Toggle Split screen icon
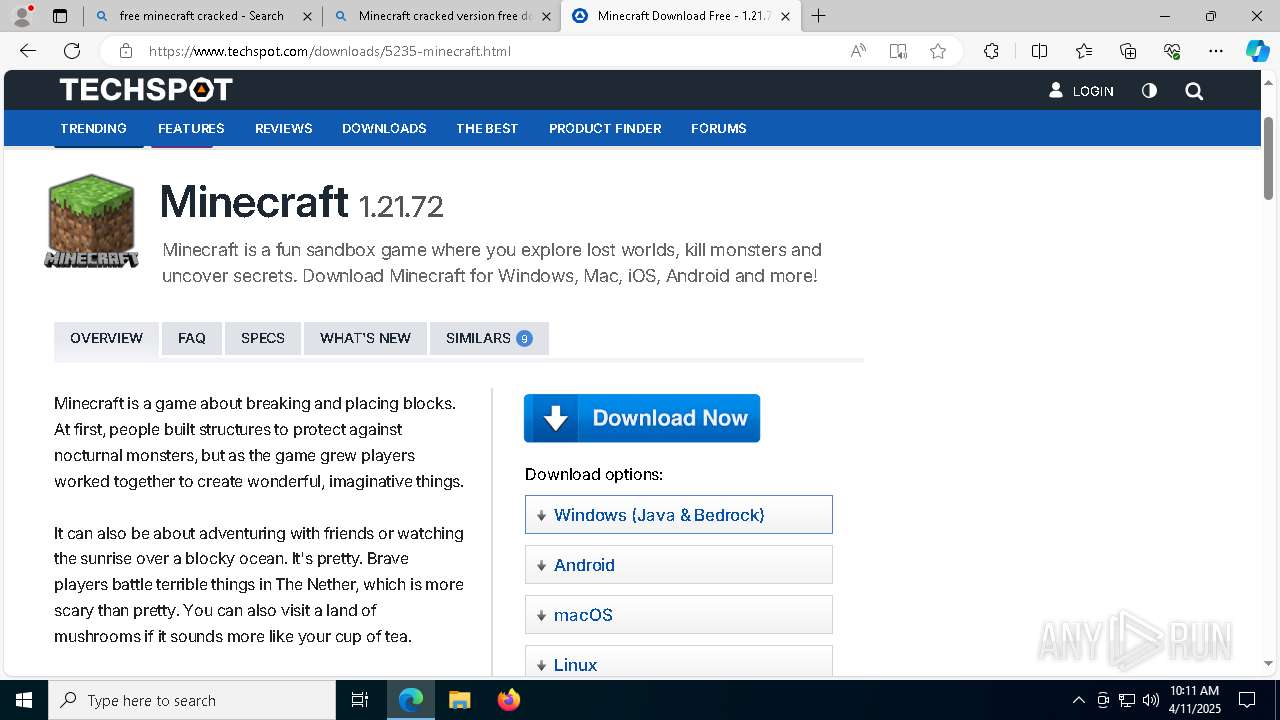Viewport: 1280px width, 720px height. [1039, 51]
